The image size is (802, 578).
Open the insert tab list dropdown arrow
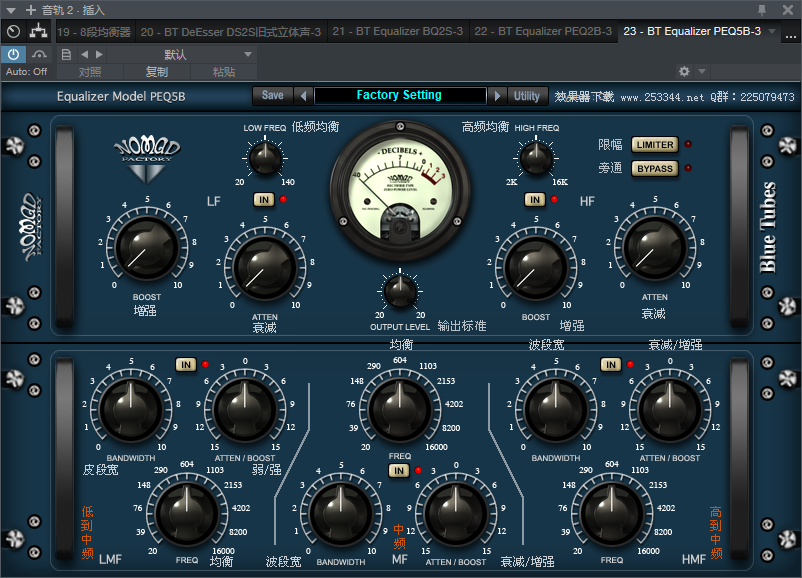pyautogui.click(x=772, y=32)
